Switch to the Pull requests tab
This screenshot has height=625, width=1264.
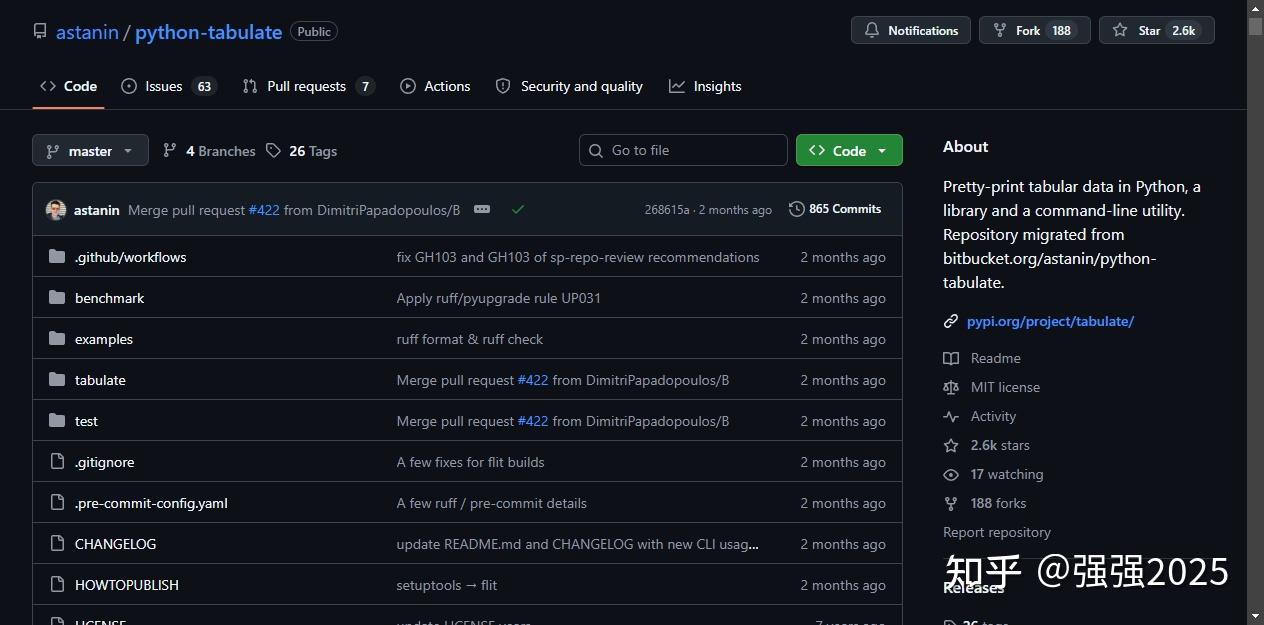point(308,86)
